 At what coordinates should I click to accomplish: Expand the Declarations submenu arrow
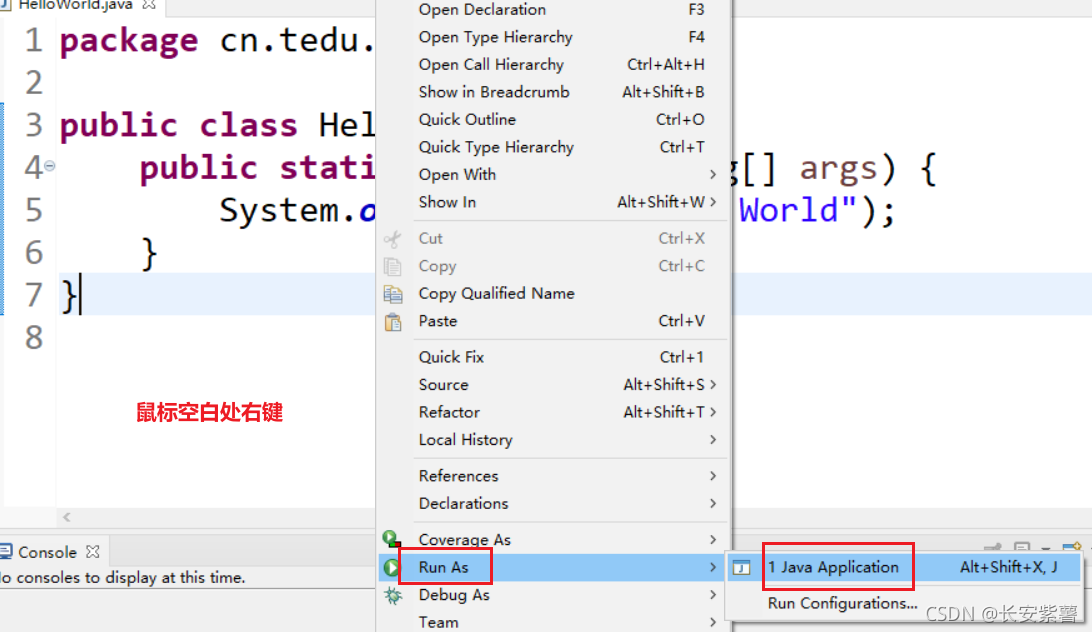coord(713,503)
